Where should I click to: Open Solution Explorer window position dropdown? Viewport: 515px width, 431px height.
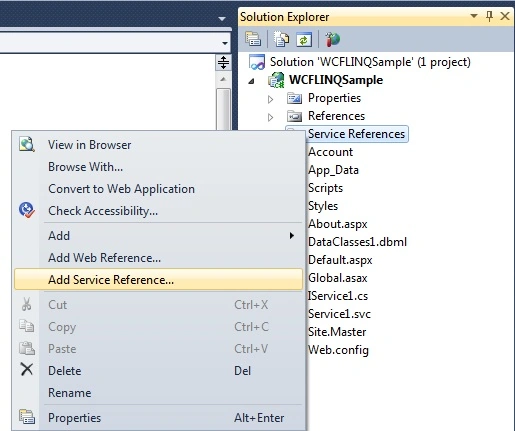pyautogui.click(x=474, y=16)
